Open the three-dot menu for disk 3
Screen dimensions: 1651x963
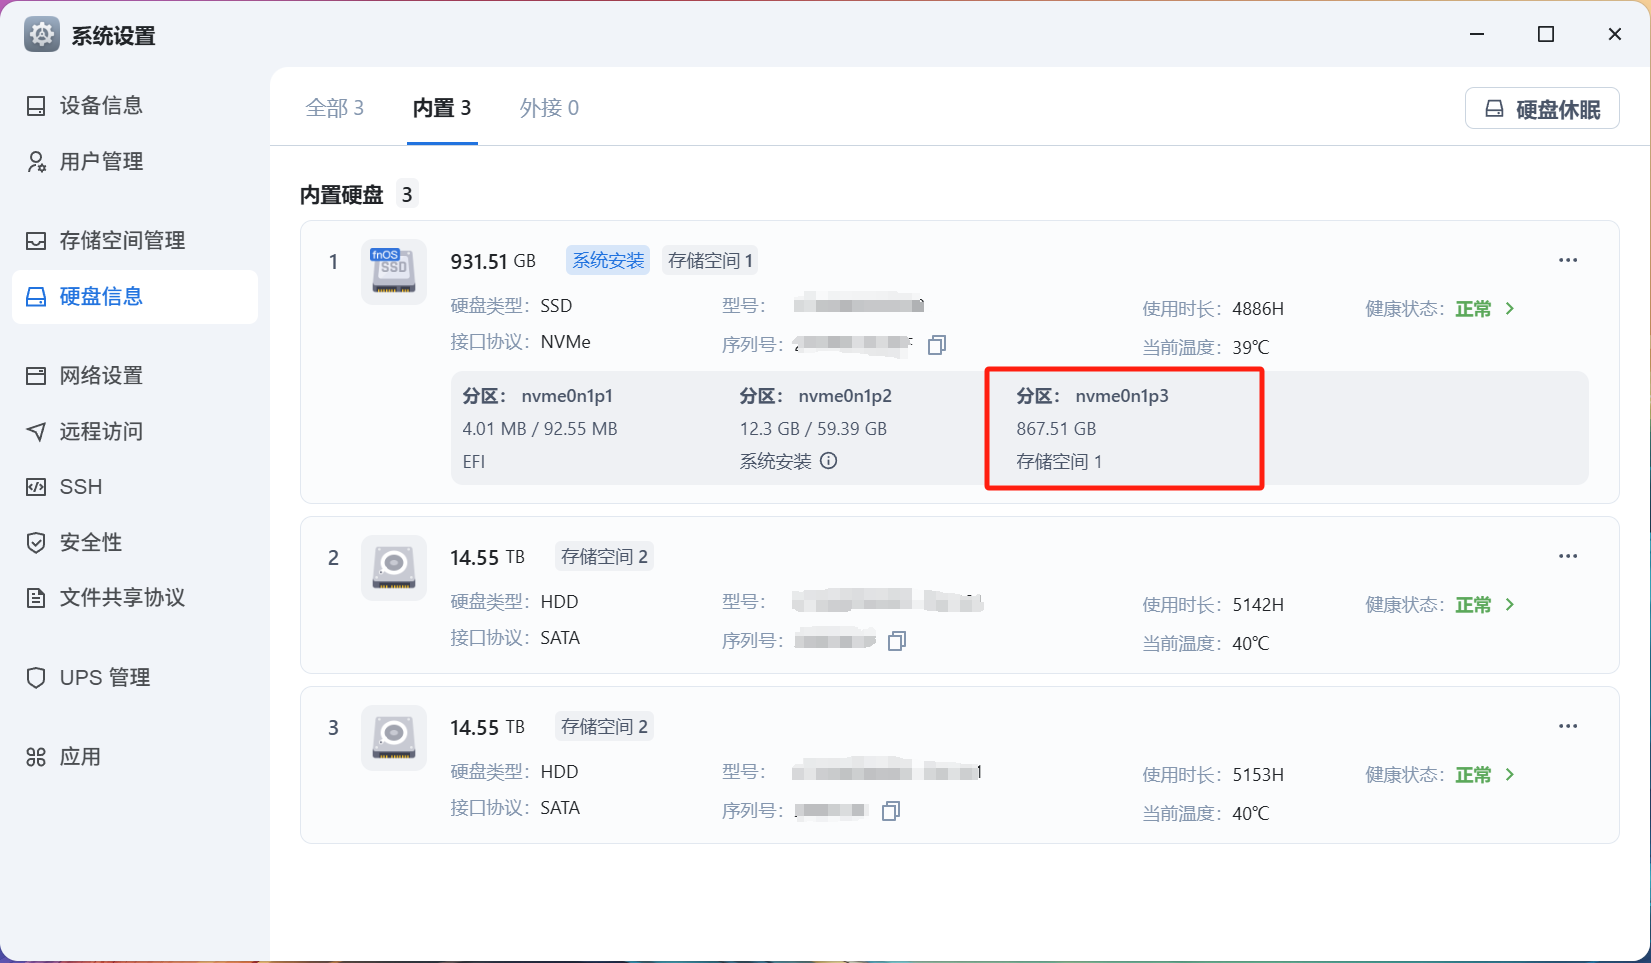pyautogui.click(x=1567, y=726)
